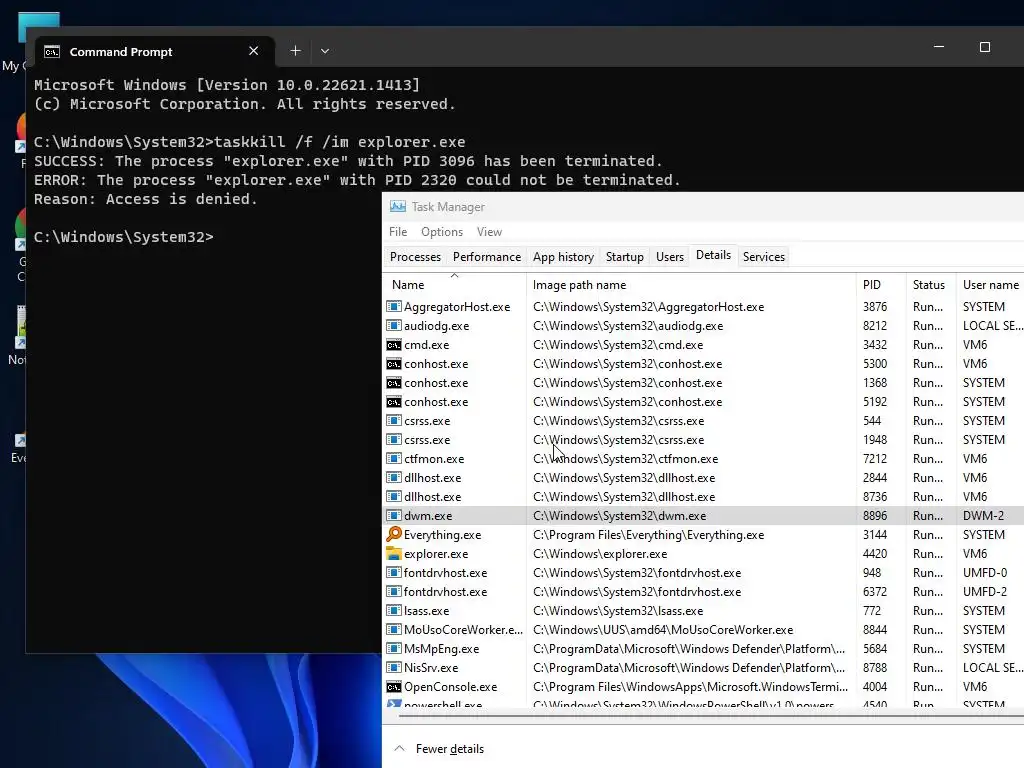
Task: Click UMFD-0 user name cell
Action: point(985,573)
